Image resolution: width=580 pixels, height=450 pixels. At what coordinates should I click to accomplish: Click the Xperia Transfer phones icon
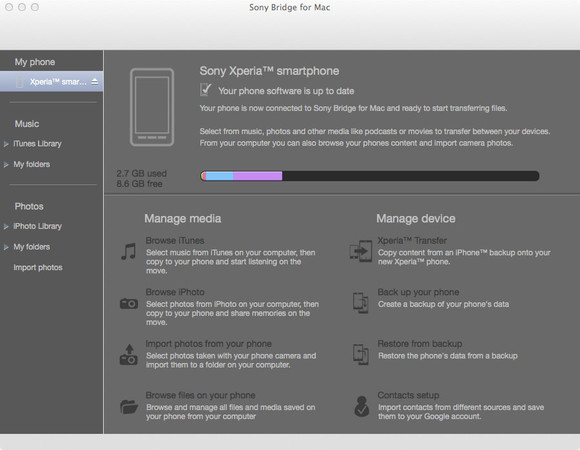click(x=361, y=251)
